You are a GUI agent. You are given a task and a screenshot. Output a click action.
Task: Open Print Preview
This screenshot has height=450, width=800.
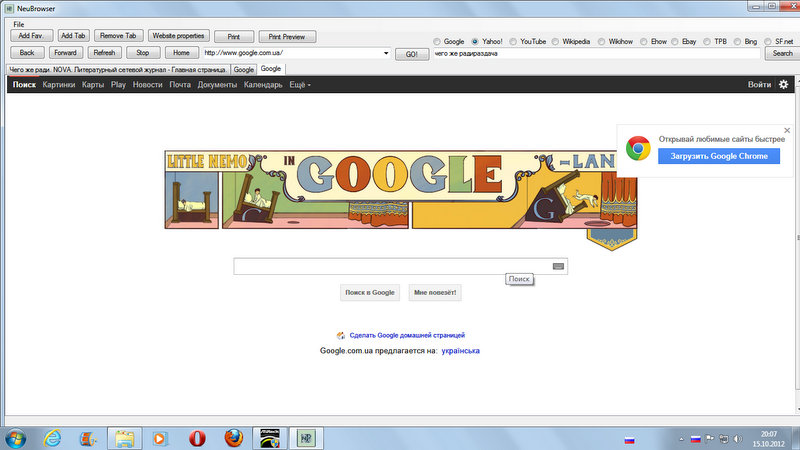click(x=287, y=37)
